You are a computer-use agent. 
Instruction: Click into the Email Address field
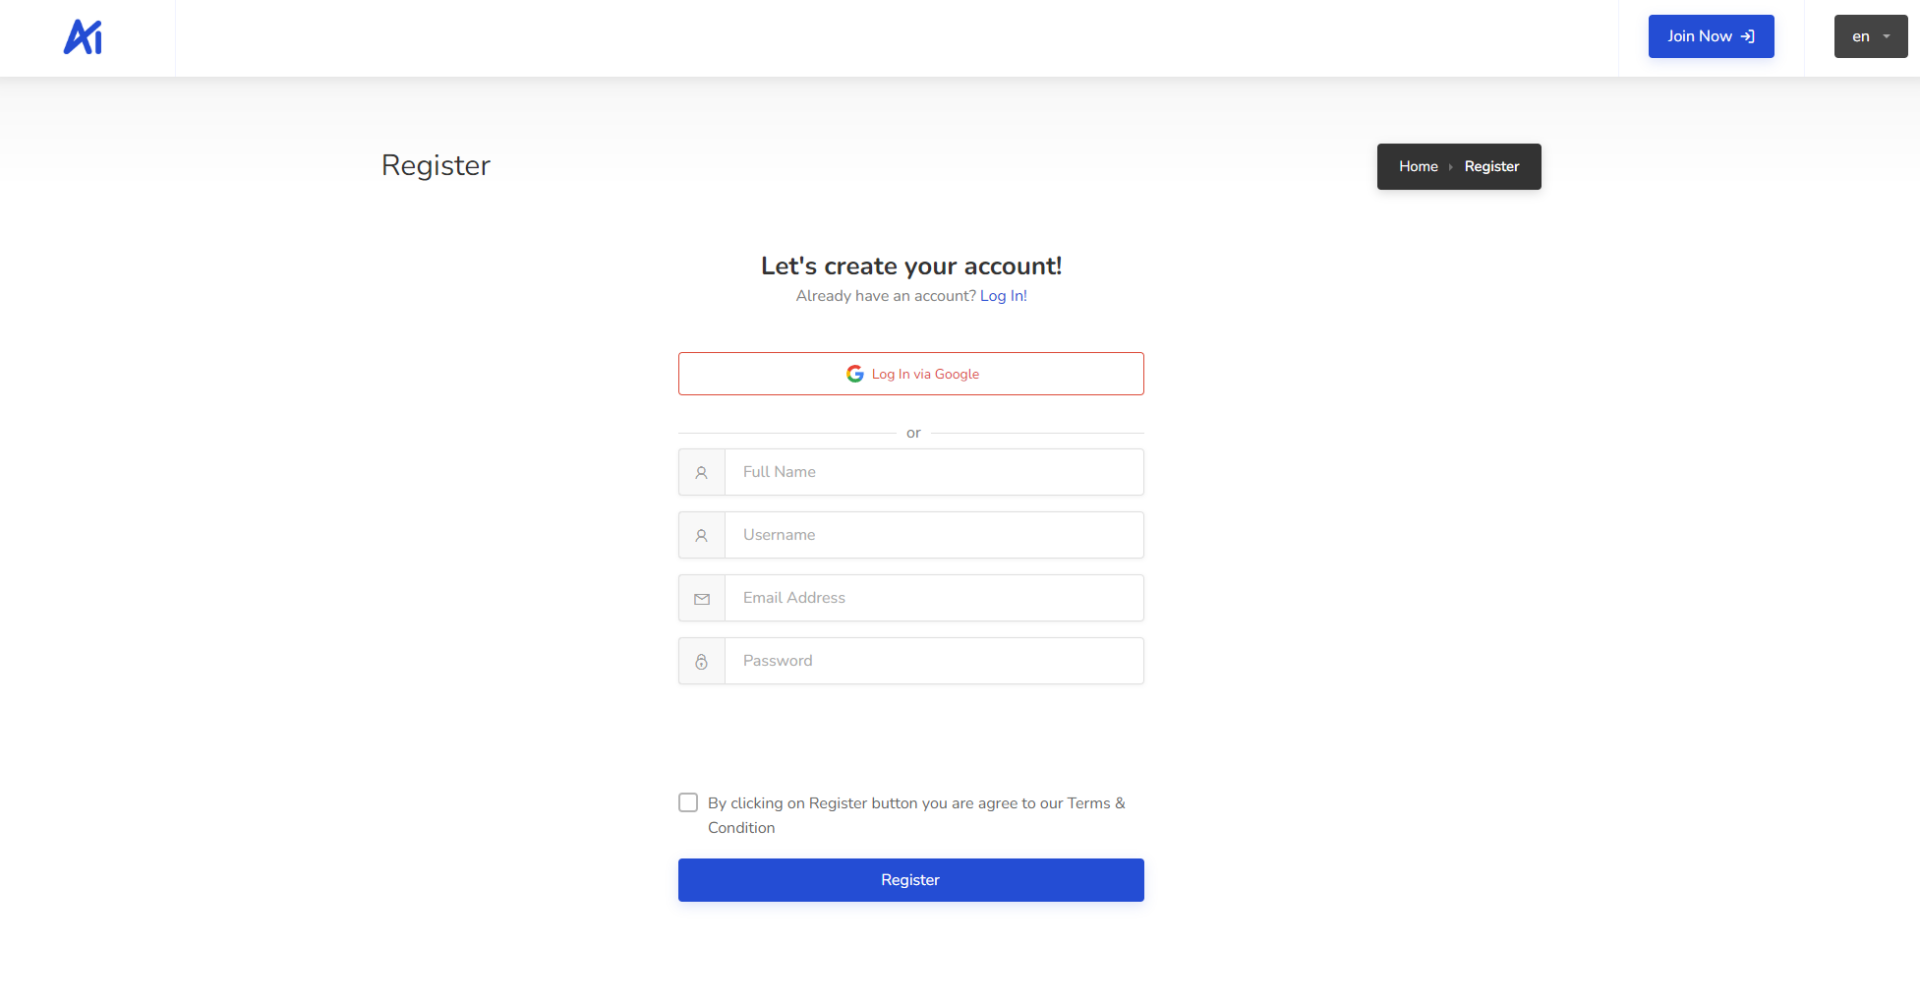934,598
